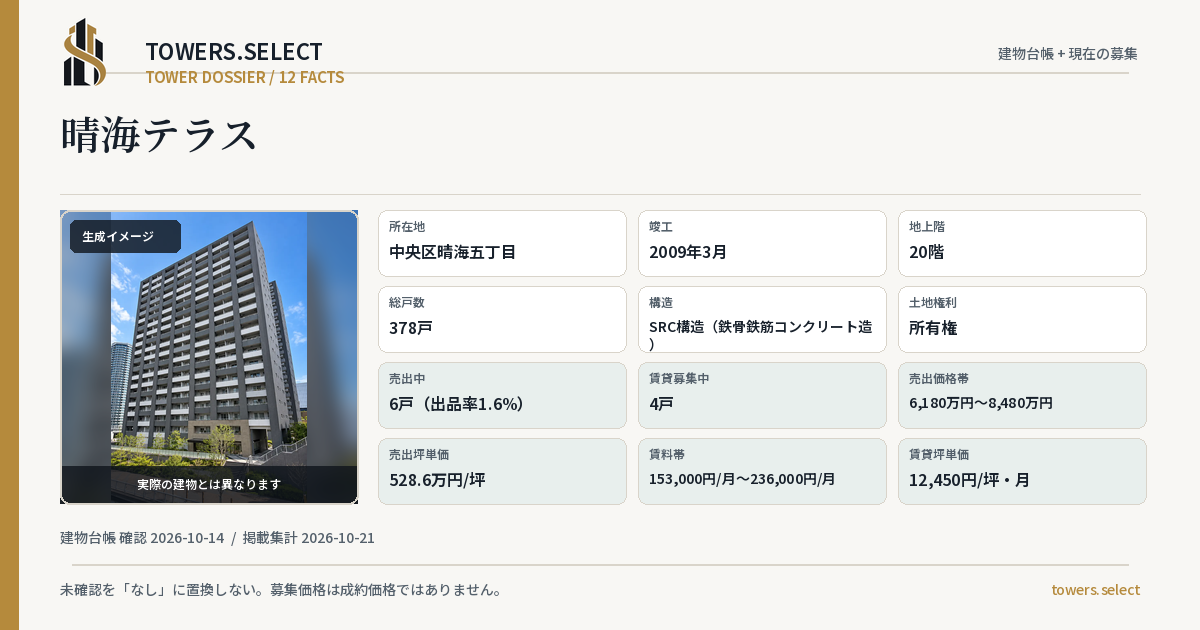
Task: Open the towers.select footer link
Action: tap(1095, 590)
